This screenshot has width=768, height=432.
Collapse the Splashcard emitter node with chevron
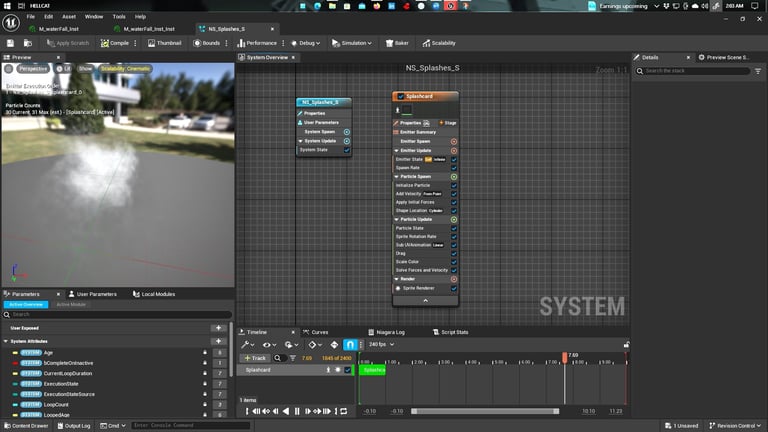click(425, 301)
